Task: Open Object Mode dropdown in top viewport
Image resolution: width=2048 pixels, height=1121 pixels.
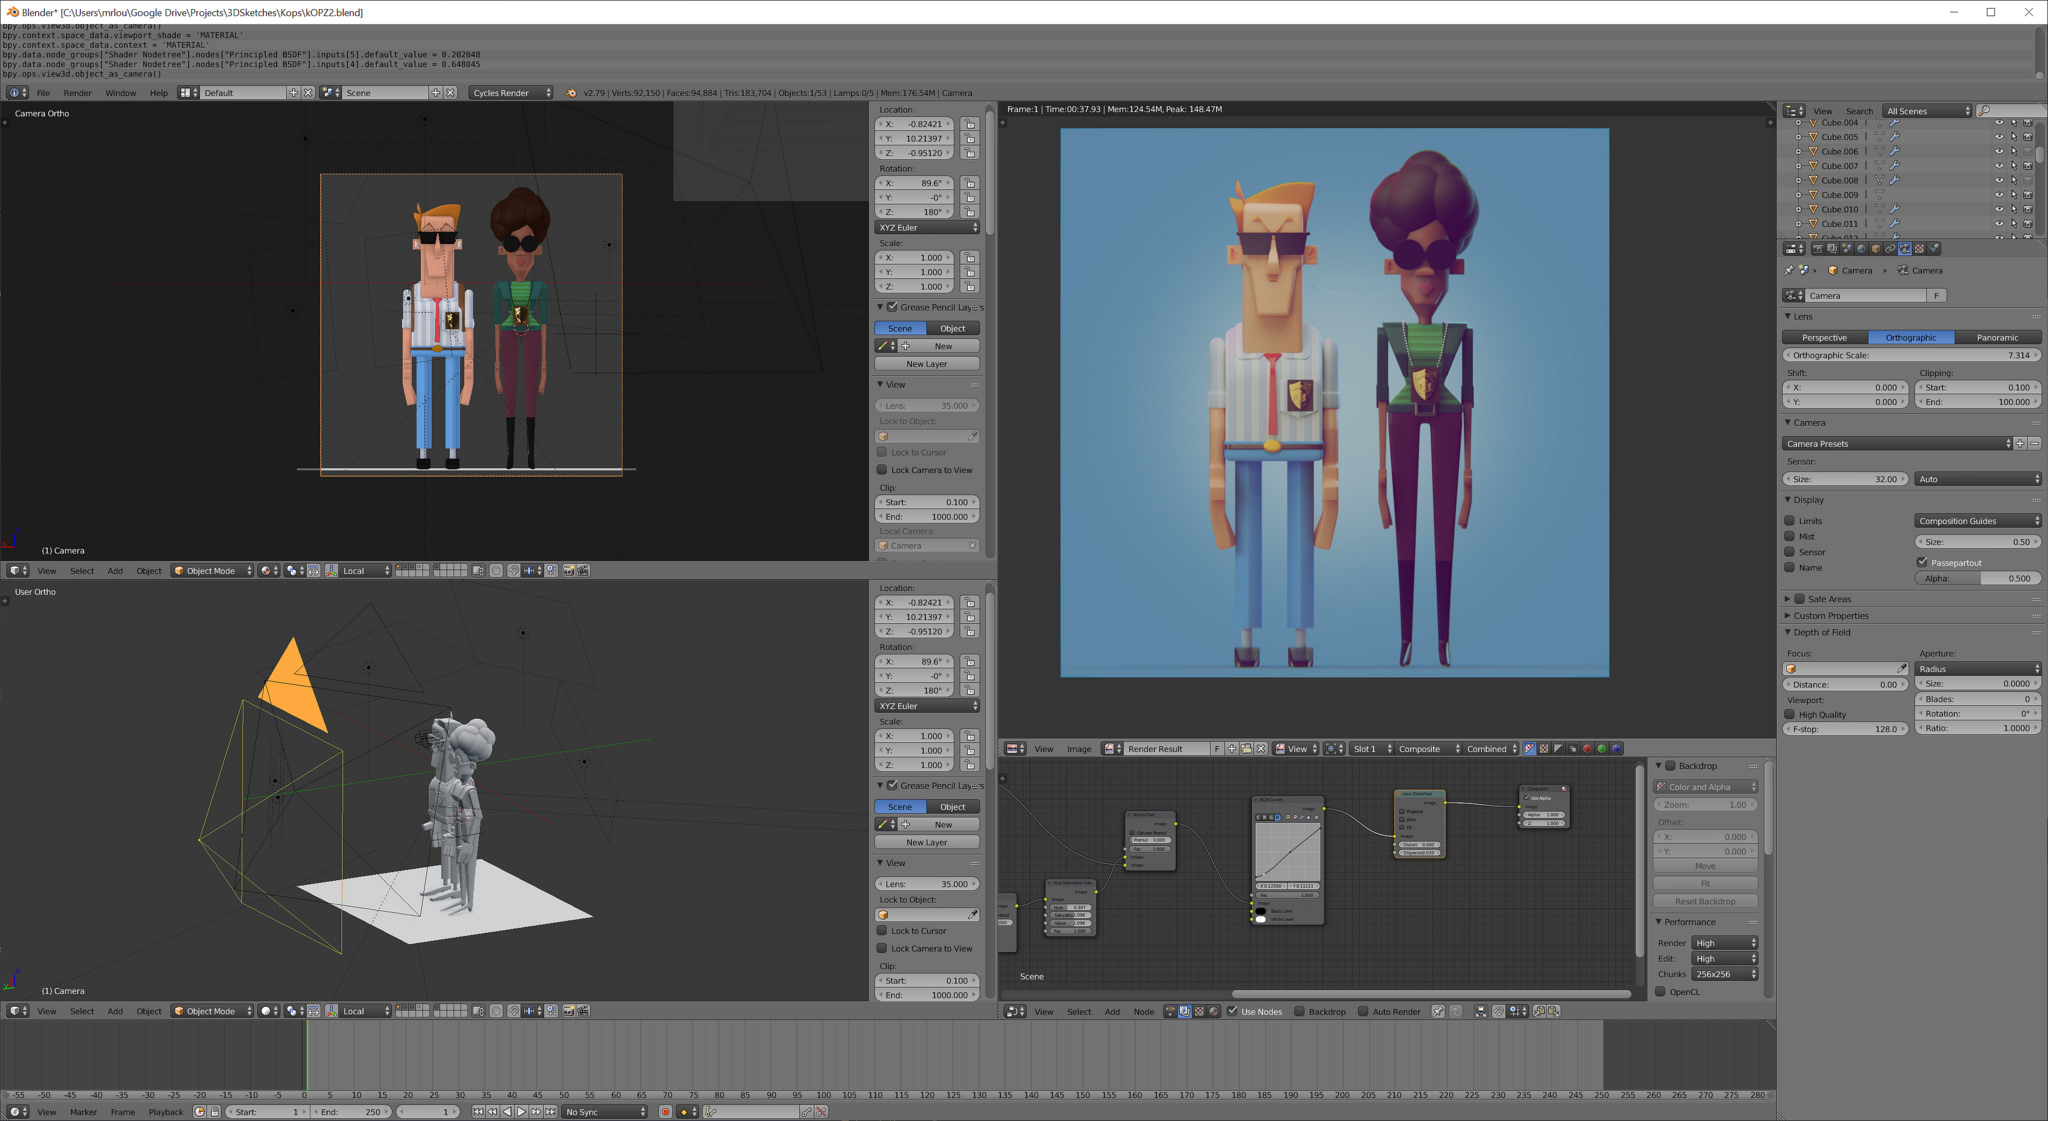Action: (212, 571)
